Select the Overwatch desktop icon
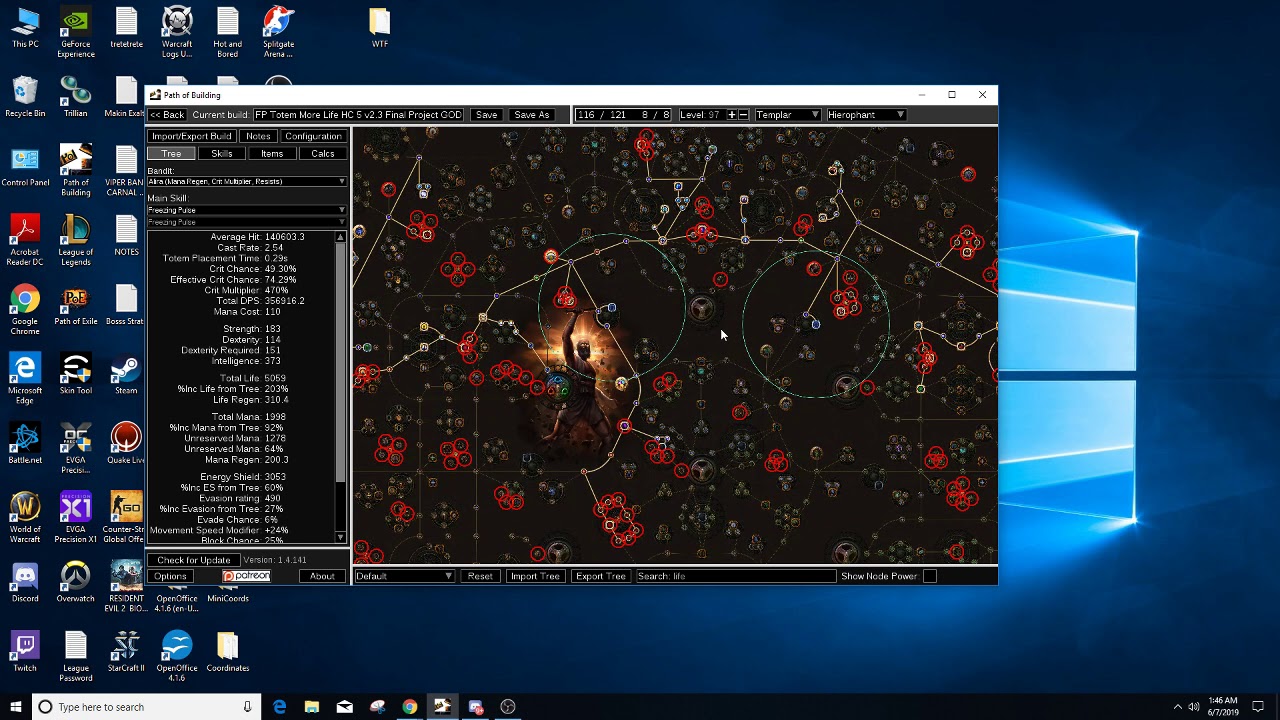The image size is (1280, 720). click(76, 582)
